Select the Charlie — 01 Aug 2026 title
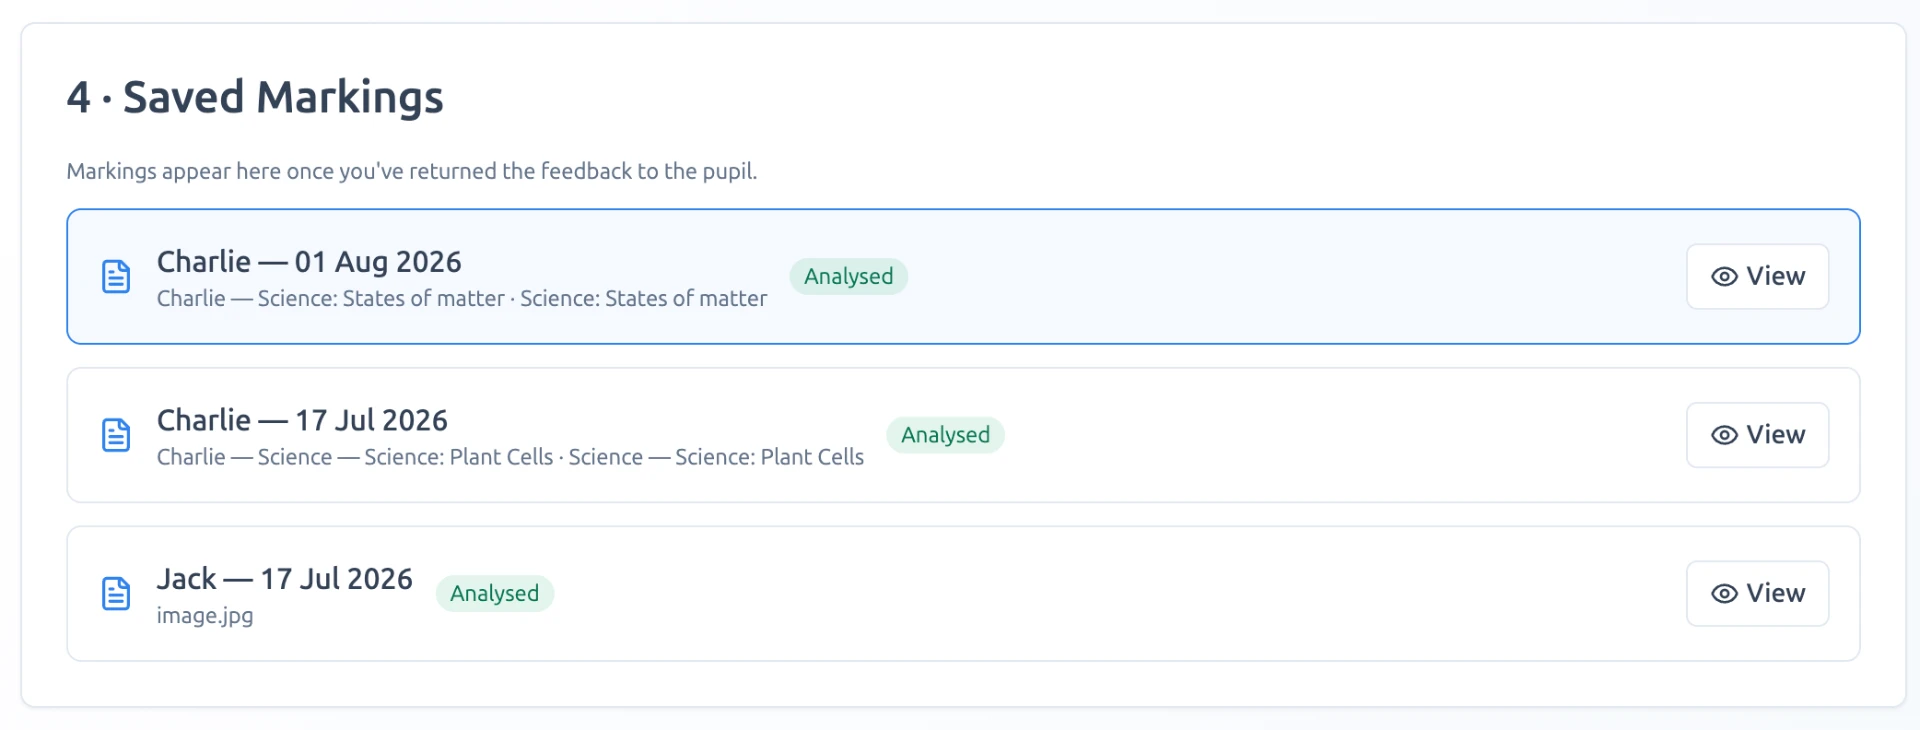The width and height of the screenshot is (1920, 730). click(309, 262)
